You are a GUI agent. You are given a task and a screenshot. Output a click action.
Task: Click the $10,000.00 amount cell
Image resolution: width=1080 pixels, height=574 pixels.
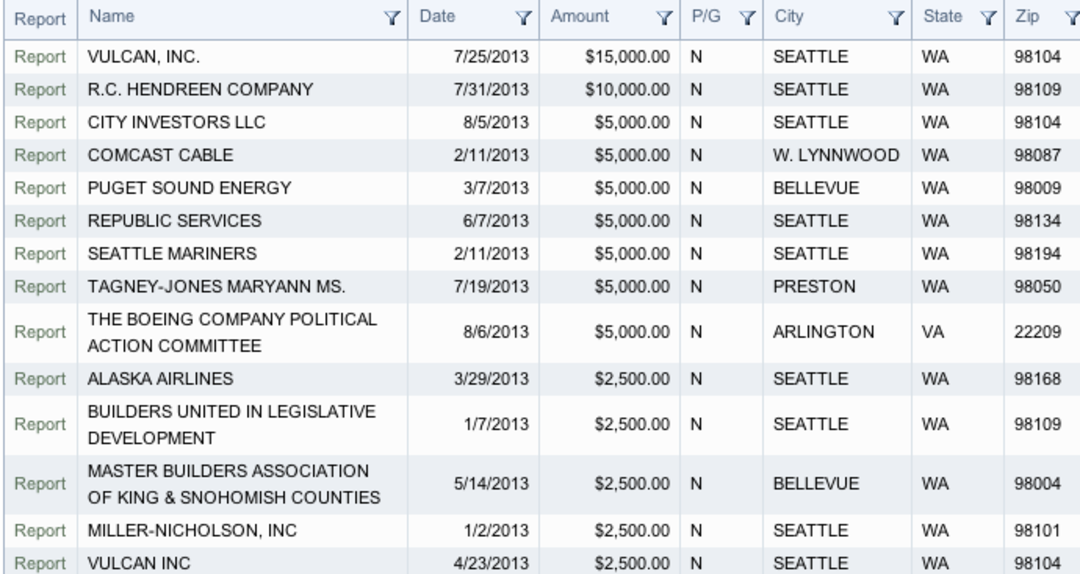(627, 90)
